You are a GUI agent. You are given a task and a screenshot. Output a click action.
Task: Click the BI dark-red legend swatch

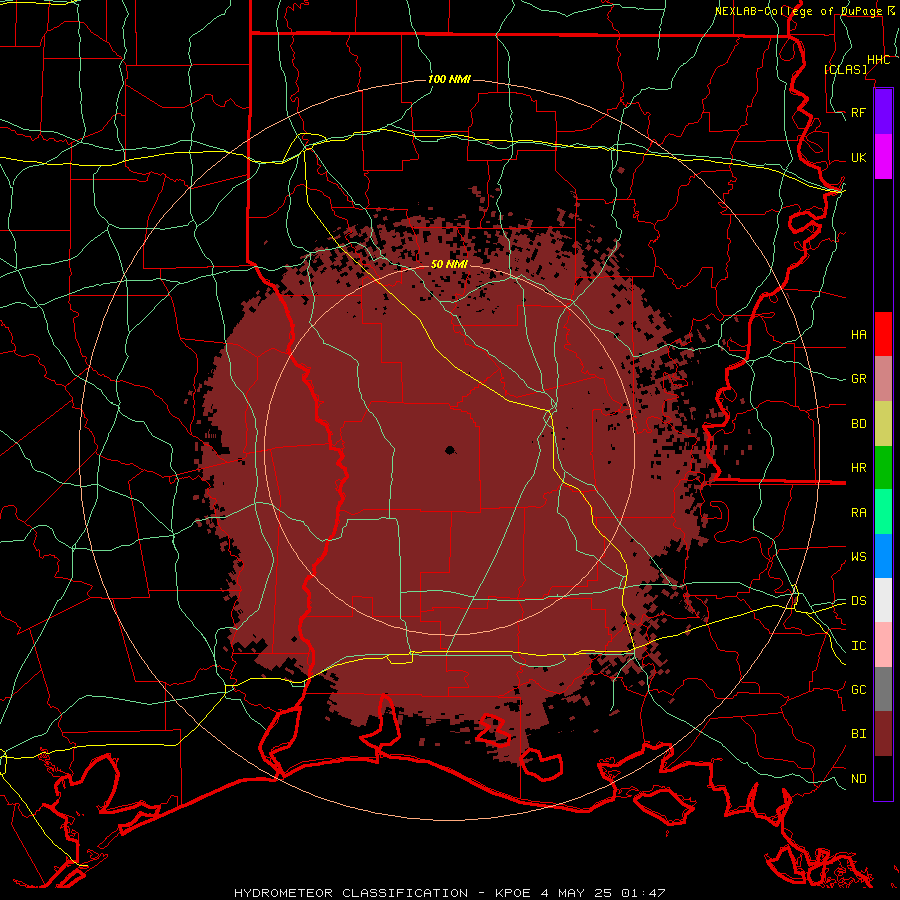(x=883, y=734)
